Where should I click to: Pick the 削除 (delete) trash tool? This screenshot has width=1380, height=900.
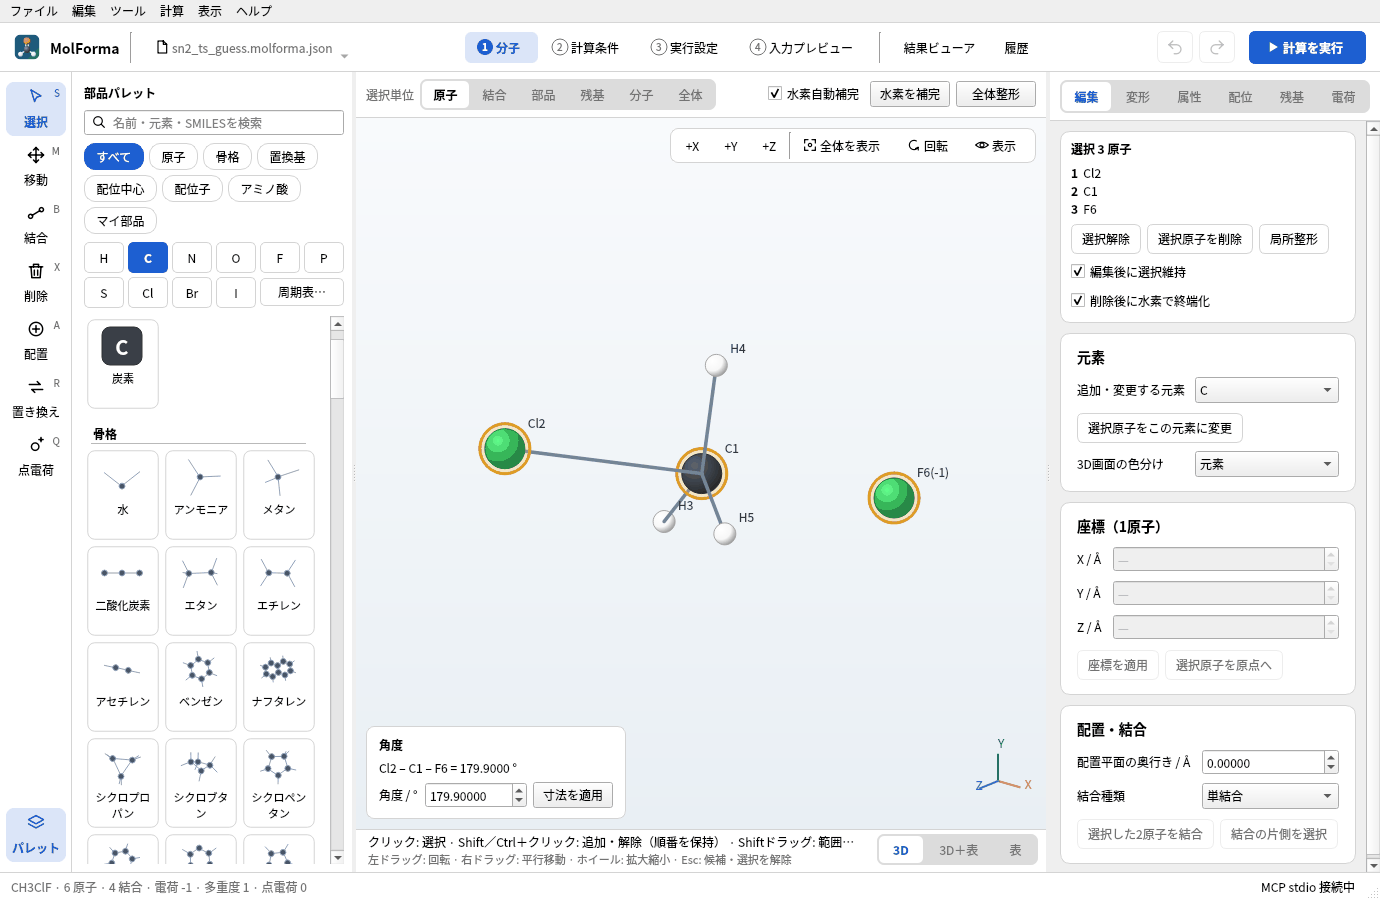pos(36,282)
